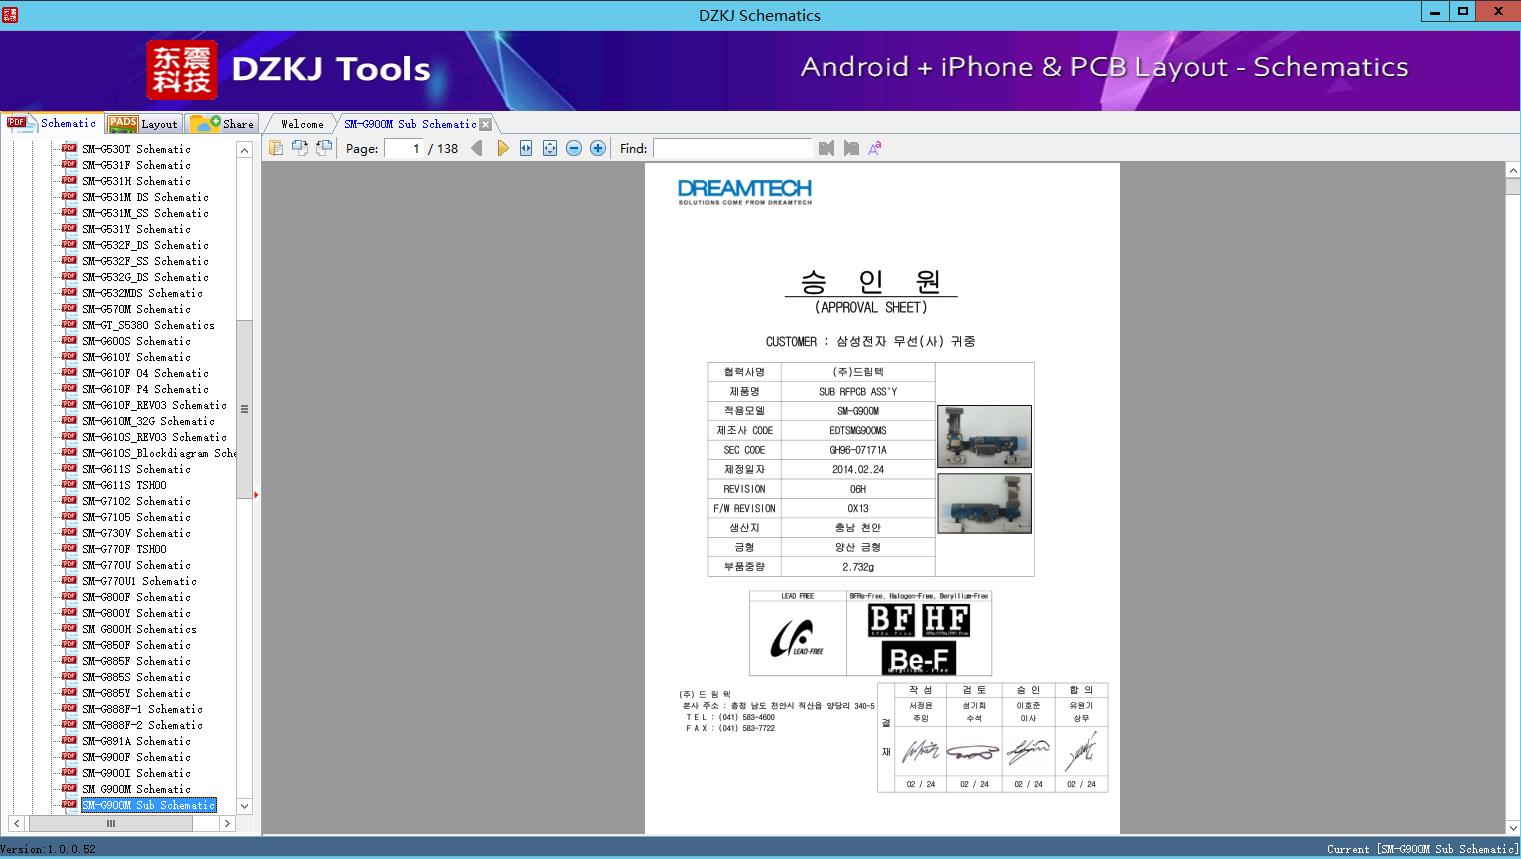Open SM-G770U1 Schematic

[x=139, y=581]
